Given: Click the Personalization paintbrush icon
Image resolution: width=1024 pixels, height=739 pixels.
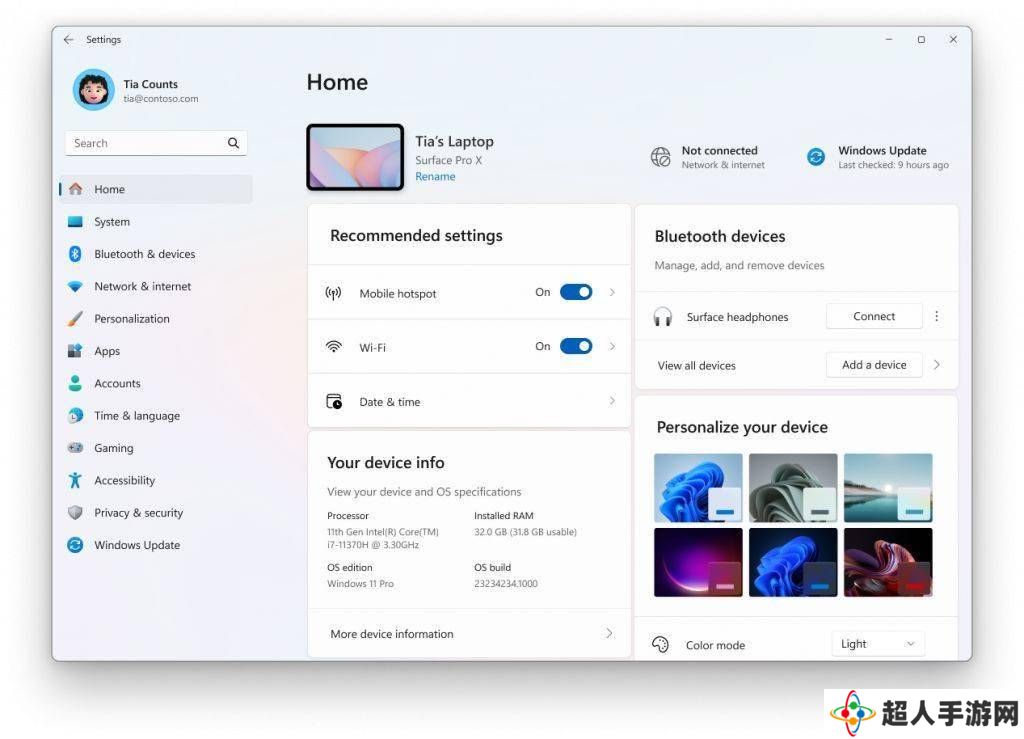Looking at the screenshot, I should click(x=76, y=319).
